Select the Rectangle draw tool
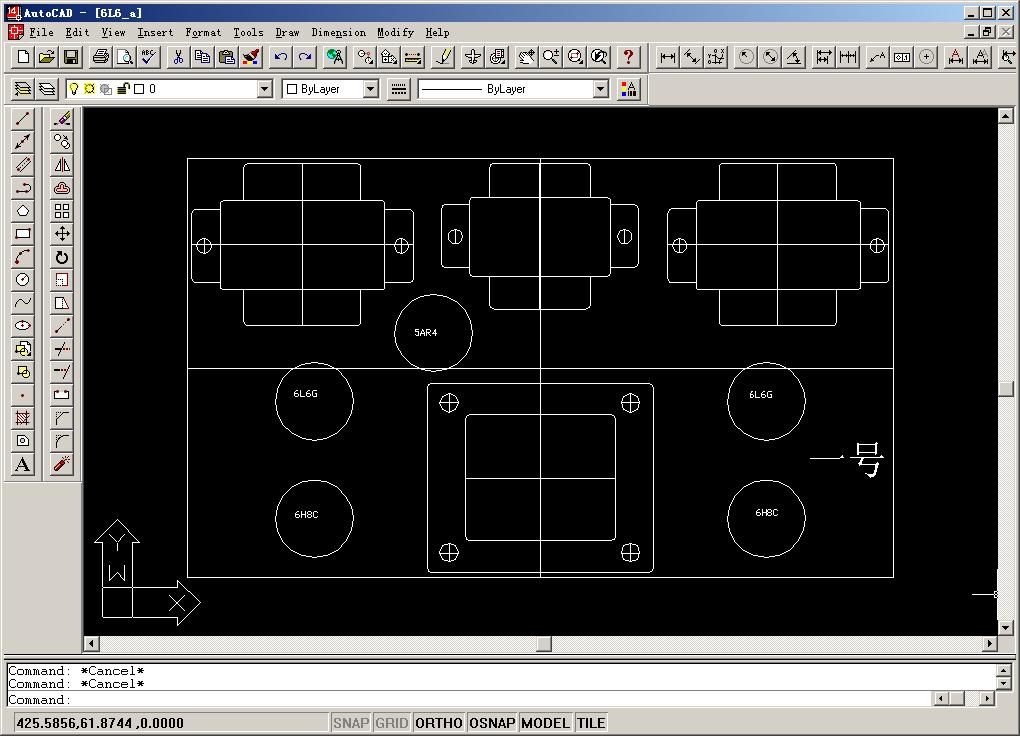 (23, 234)
